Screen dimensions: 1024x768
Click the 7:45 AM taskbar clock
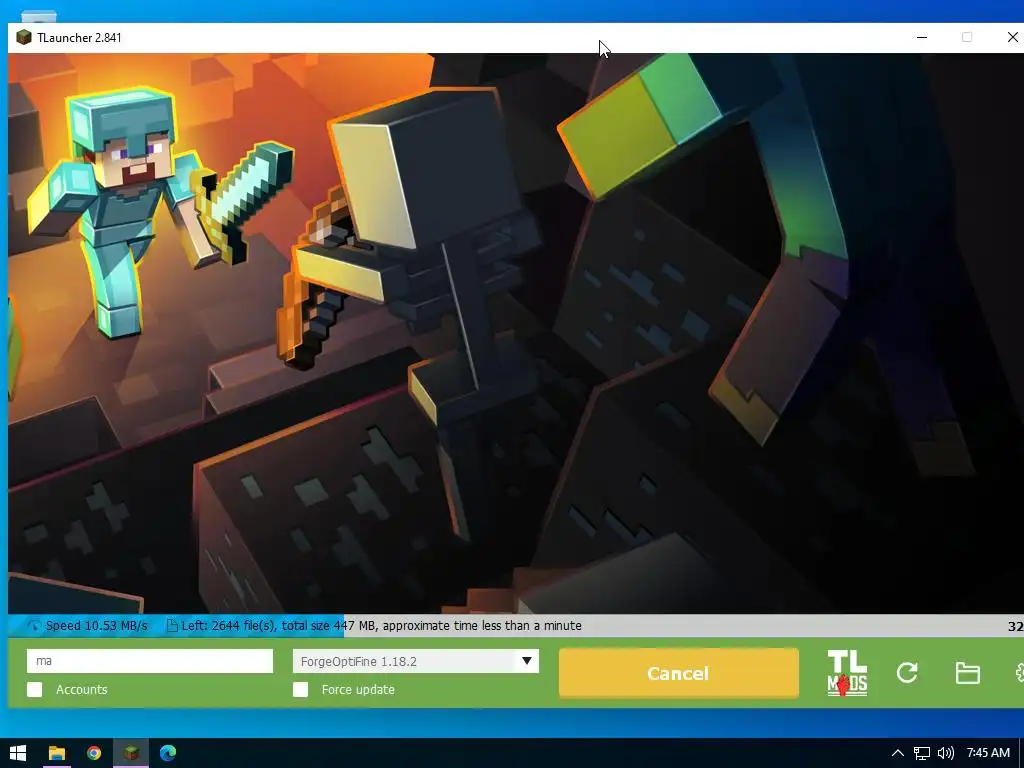988,753
